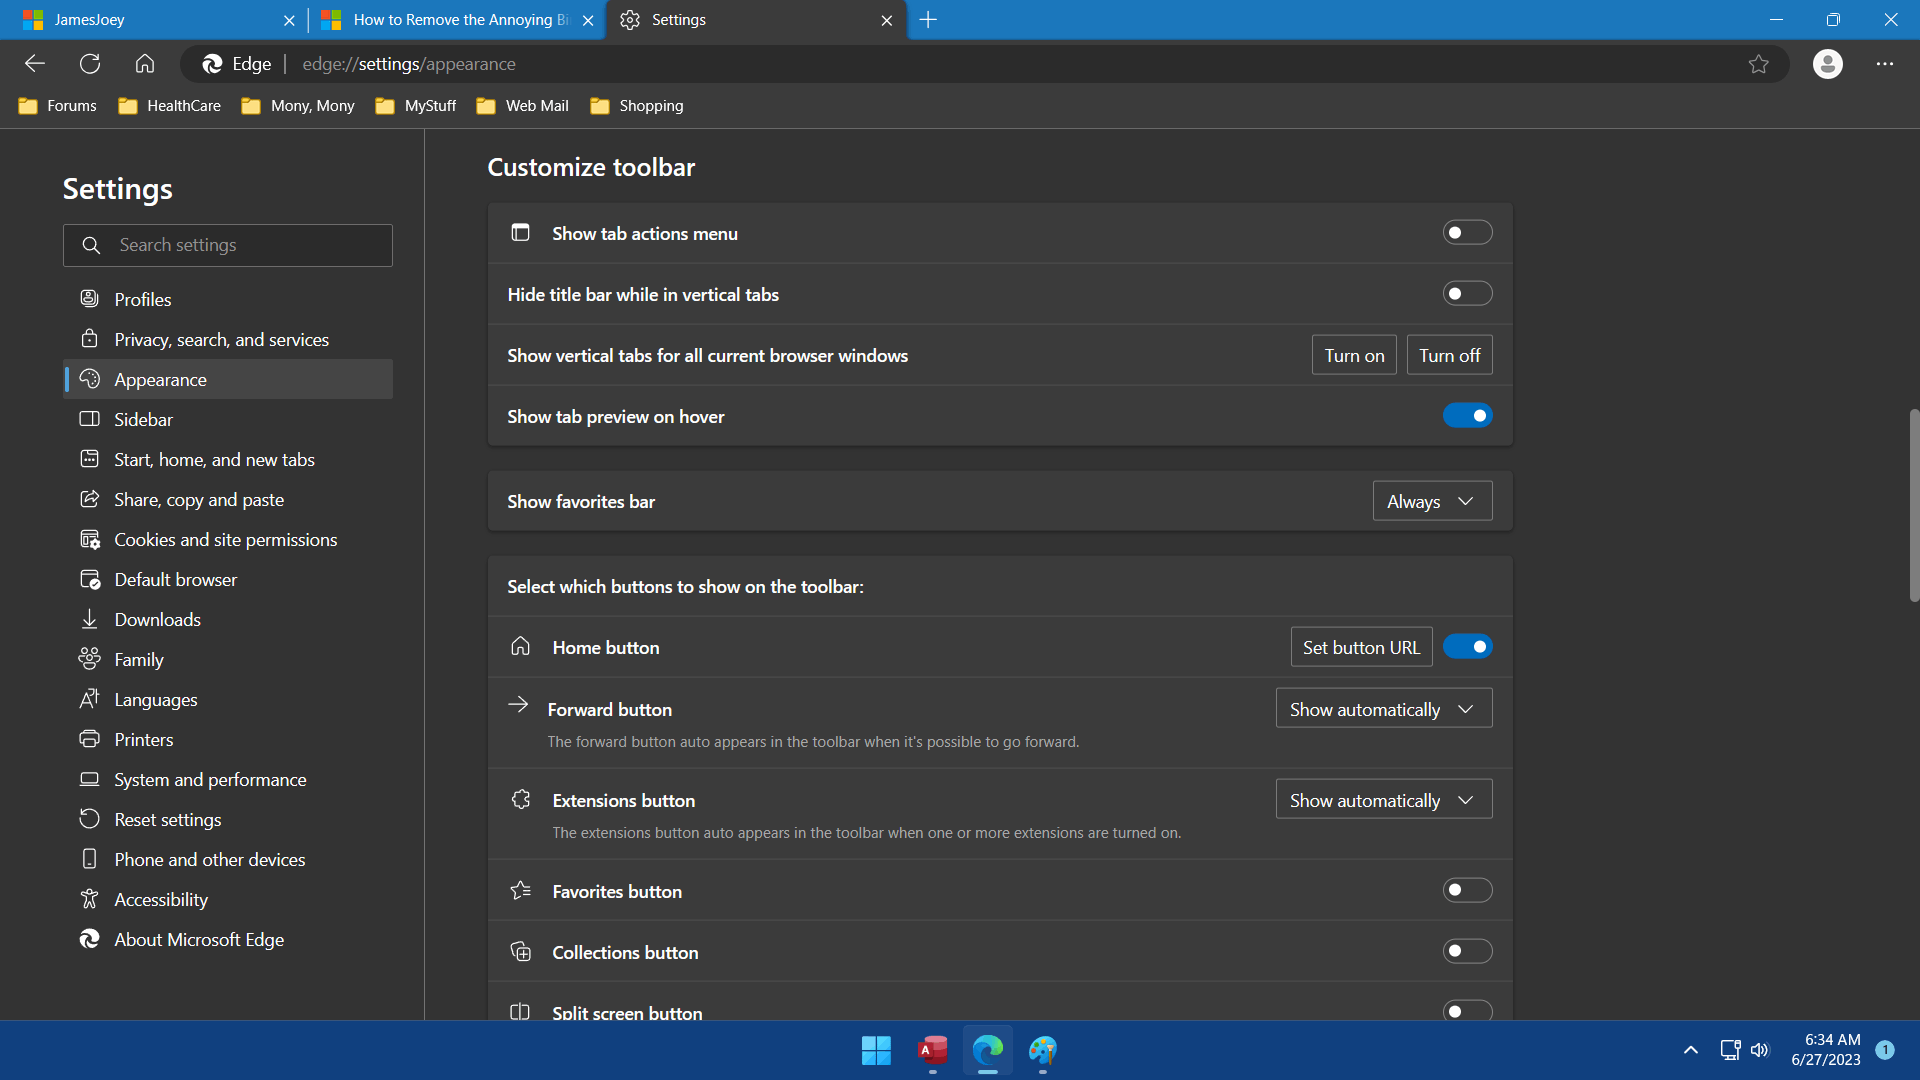Viewport: 1920px width, 1080px height.
Task: Click the Home icon in toolbar
Action: tap(145, 64)
